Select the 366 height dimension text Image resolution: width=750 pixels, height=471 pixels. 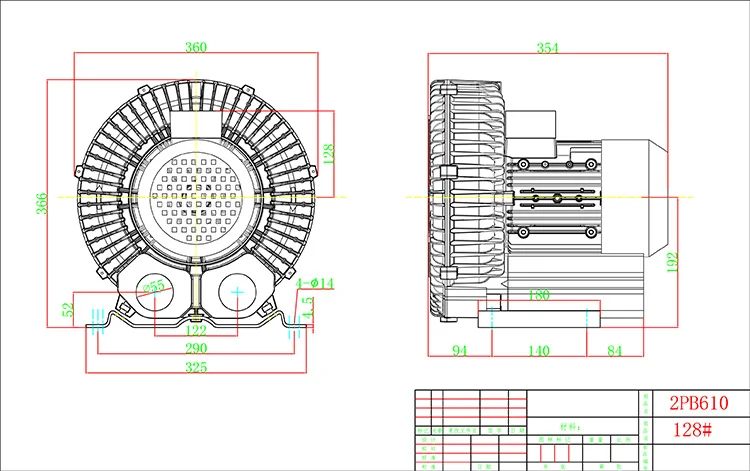[x=40, y=205]
